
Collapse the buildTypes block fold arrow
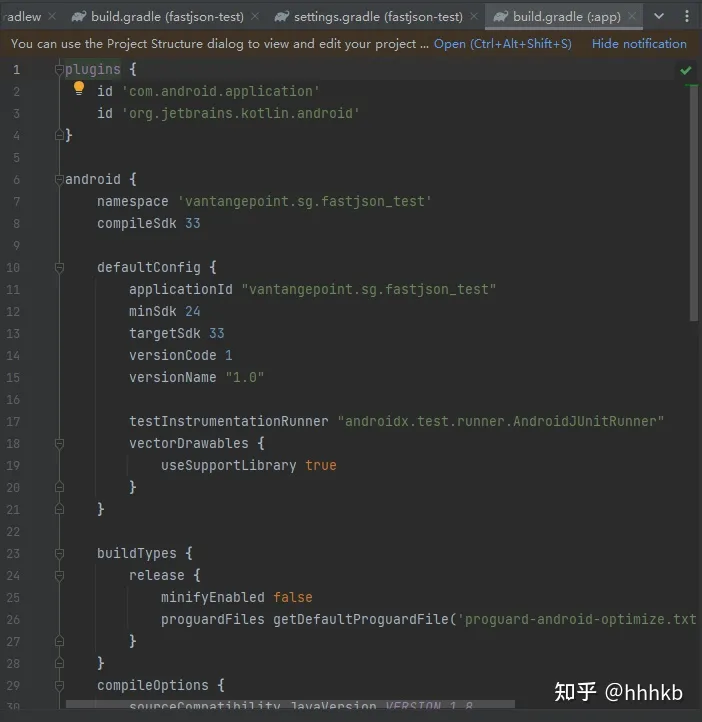[x=59, y=553]
